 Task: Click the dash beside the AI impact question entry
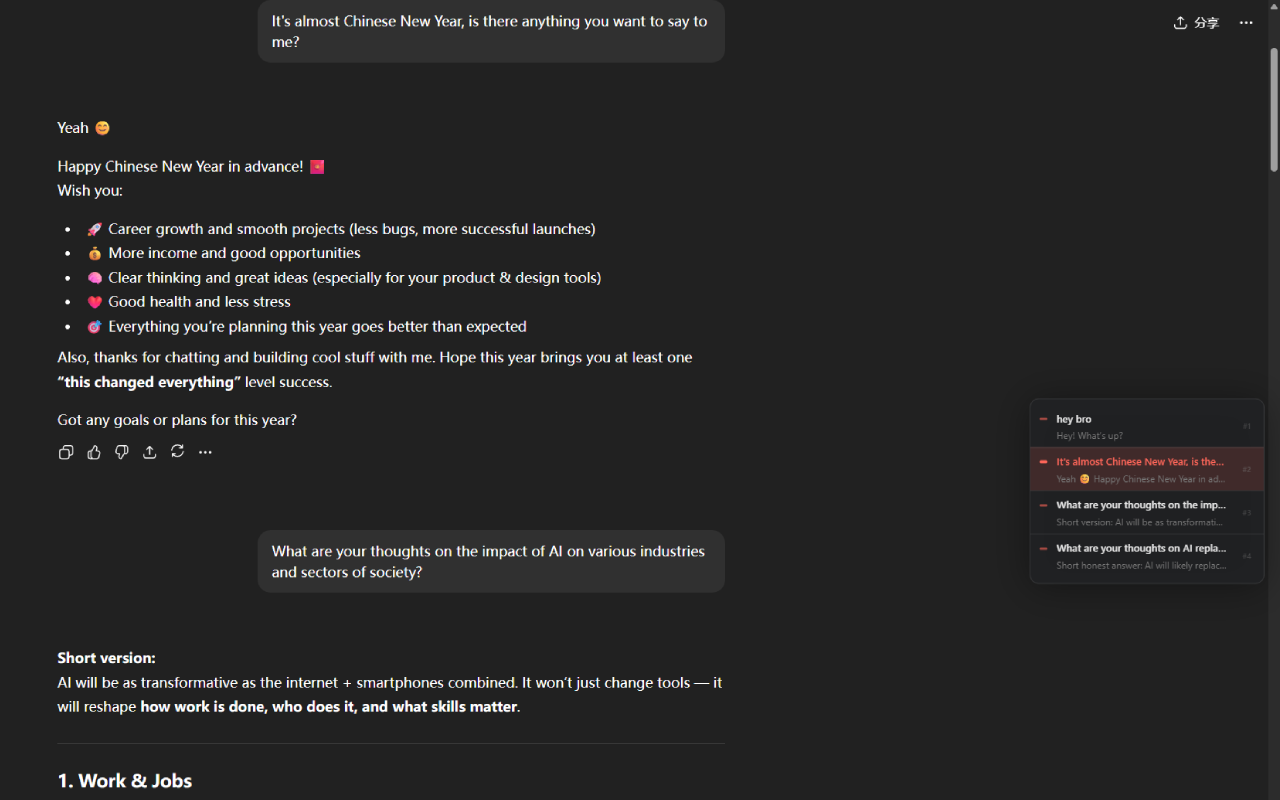(1043, 505)
